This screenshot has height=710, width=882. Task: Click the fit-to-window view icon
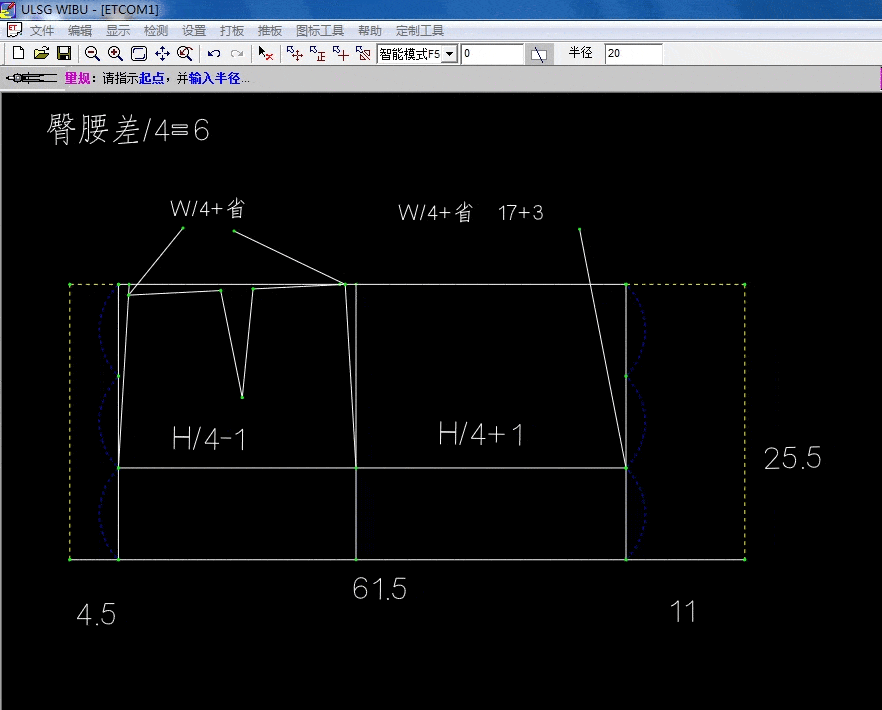pyautogui.click(x=139, y=54)
